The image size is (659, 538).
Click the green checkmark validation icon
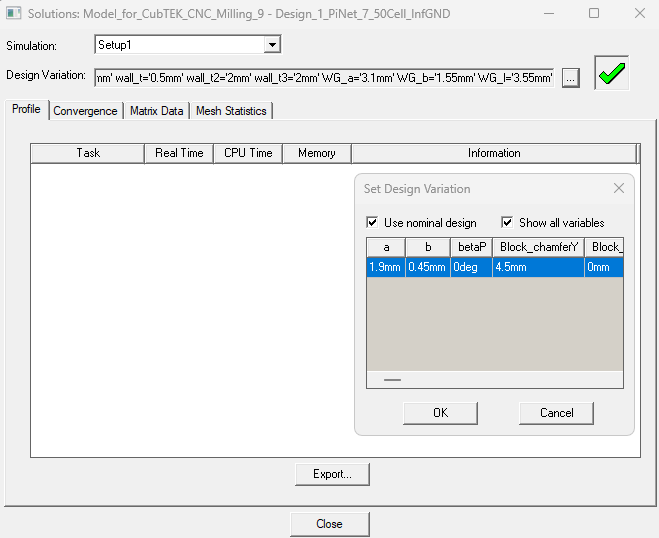click(x=612, y=73)
